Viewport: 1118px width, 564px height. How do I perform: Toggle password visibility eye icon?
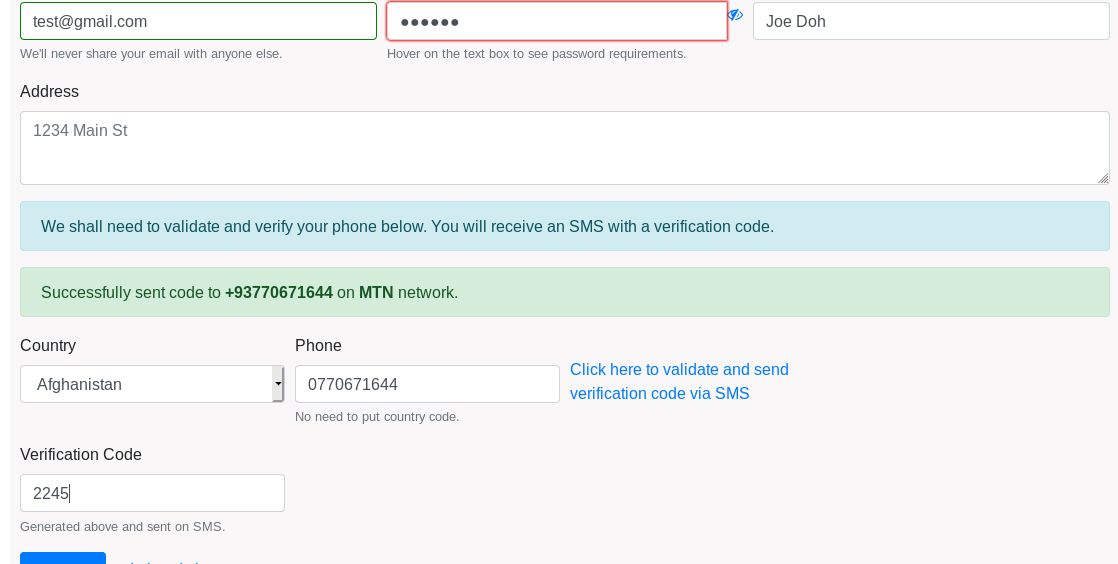(x=735, y=15)
